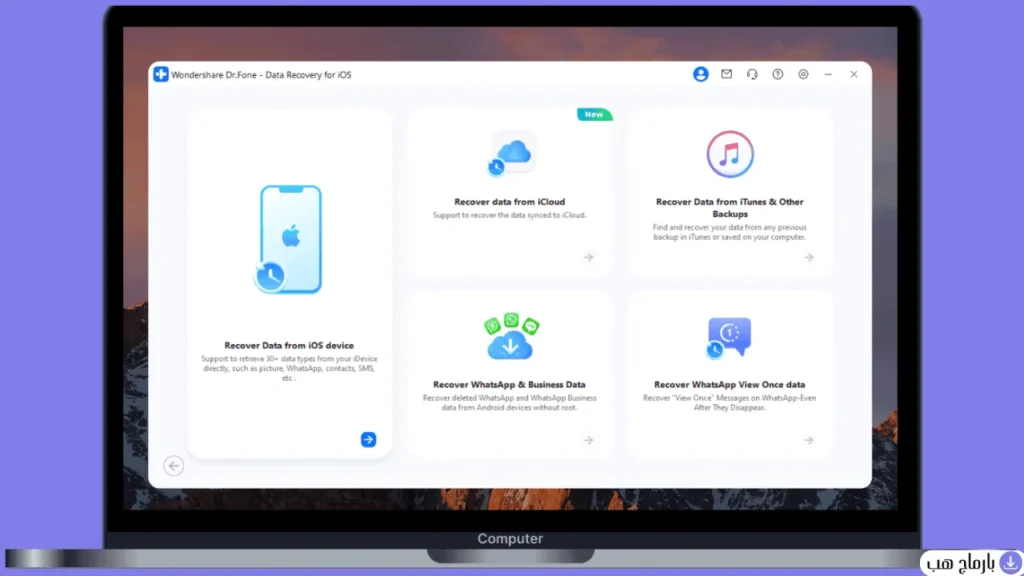Open the help question mark icon
Screen dimensions: 1024x576
tap(778, 74)
